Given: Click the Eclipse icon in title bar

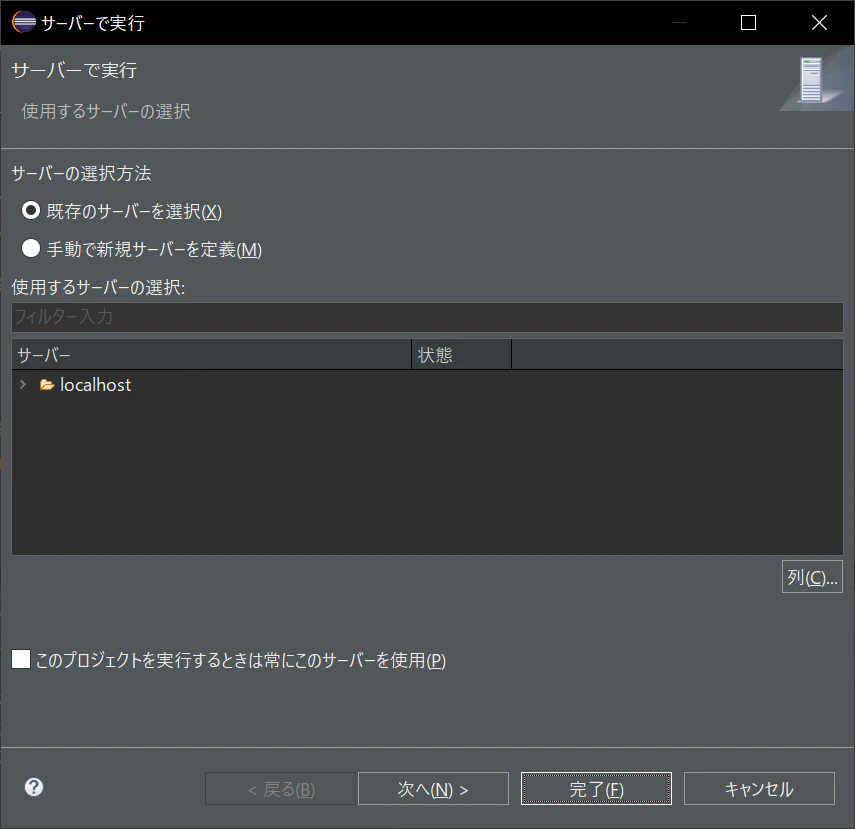Looking at the screenshot, I should point(23,22).
